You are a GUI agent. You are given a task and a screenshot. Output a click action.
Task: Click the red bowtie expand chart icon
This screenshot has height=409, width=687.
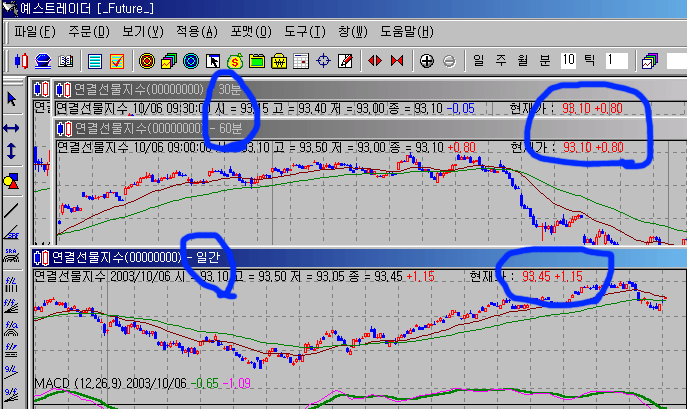coord(397,61)
